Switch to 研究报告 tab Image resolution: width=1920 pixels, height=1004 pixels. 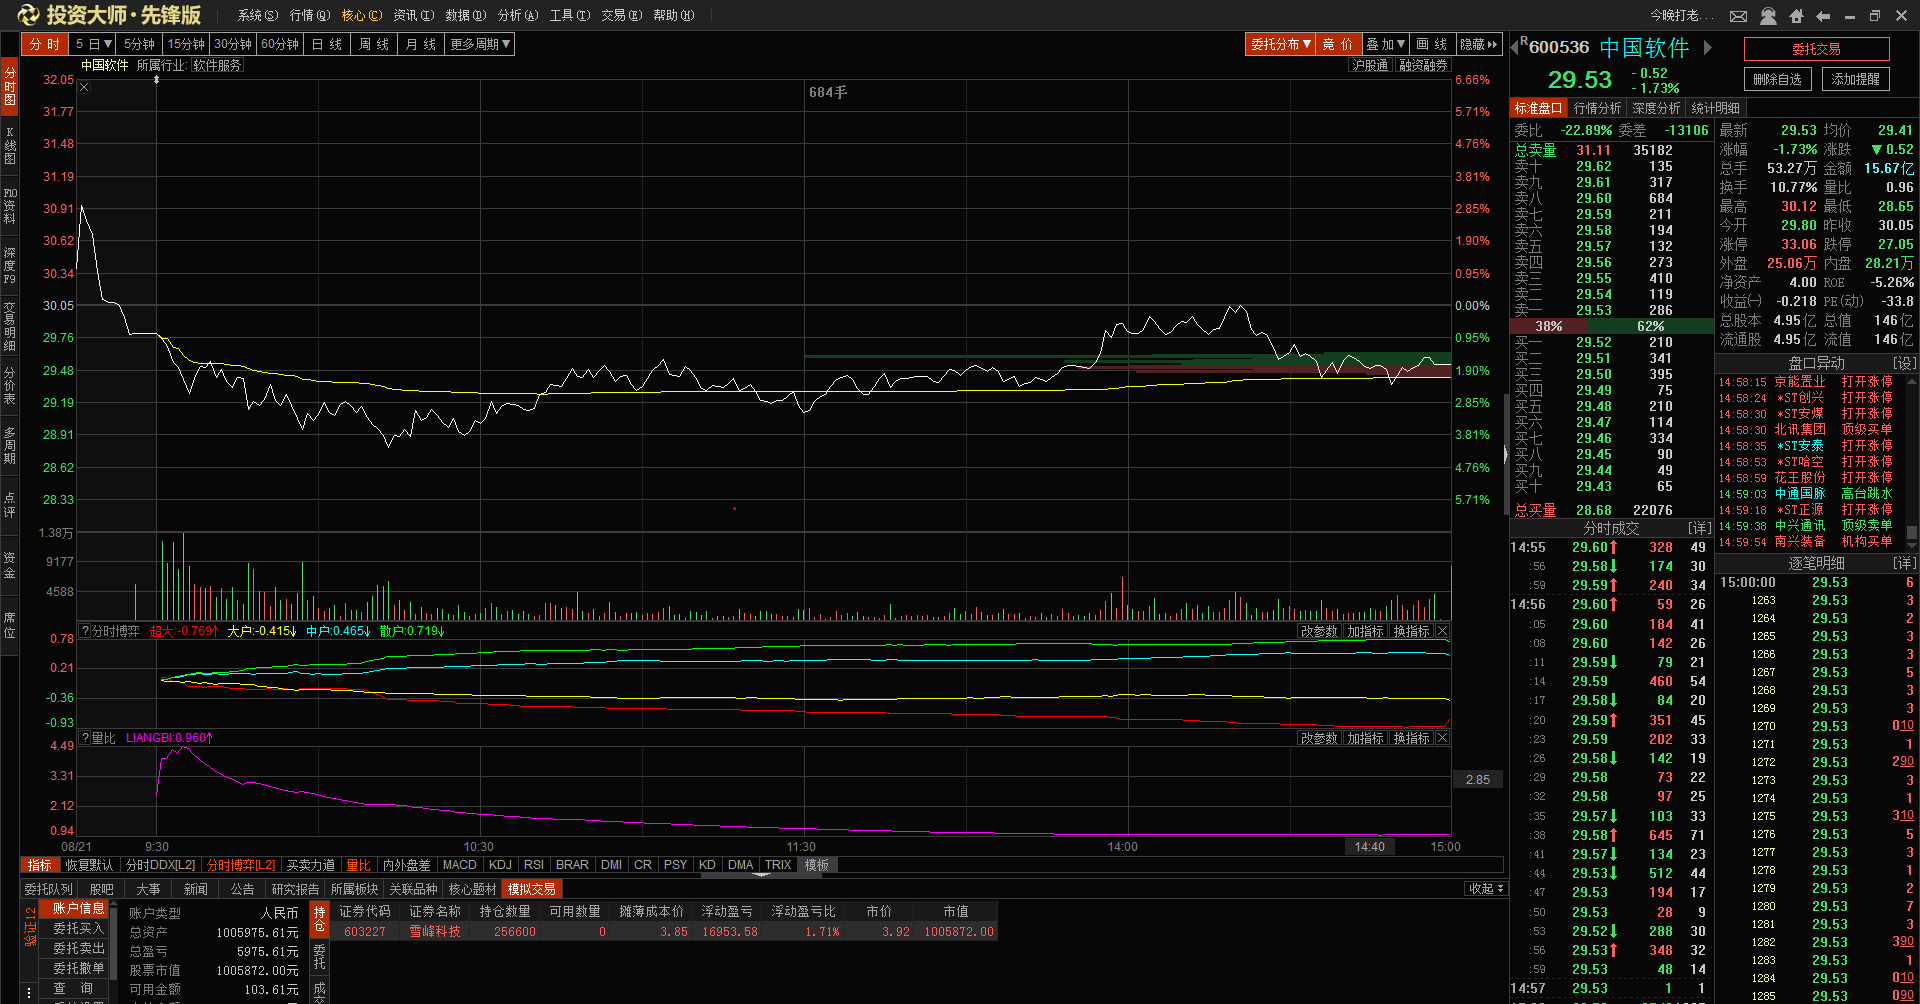[x=295, y=889]
